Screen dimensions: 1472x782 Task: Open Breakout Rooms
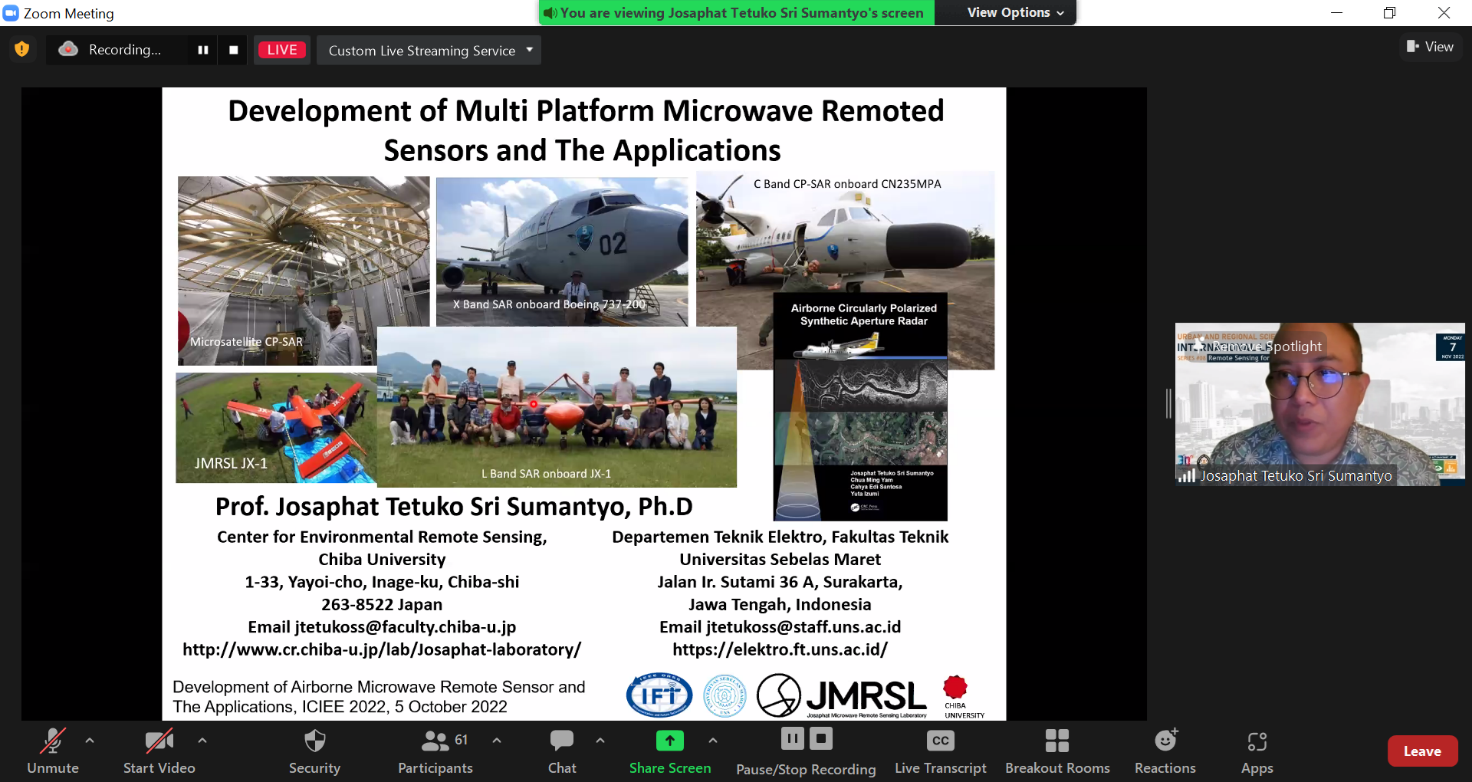pos(1057,751)
